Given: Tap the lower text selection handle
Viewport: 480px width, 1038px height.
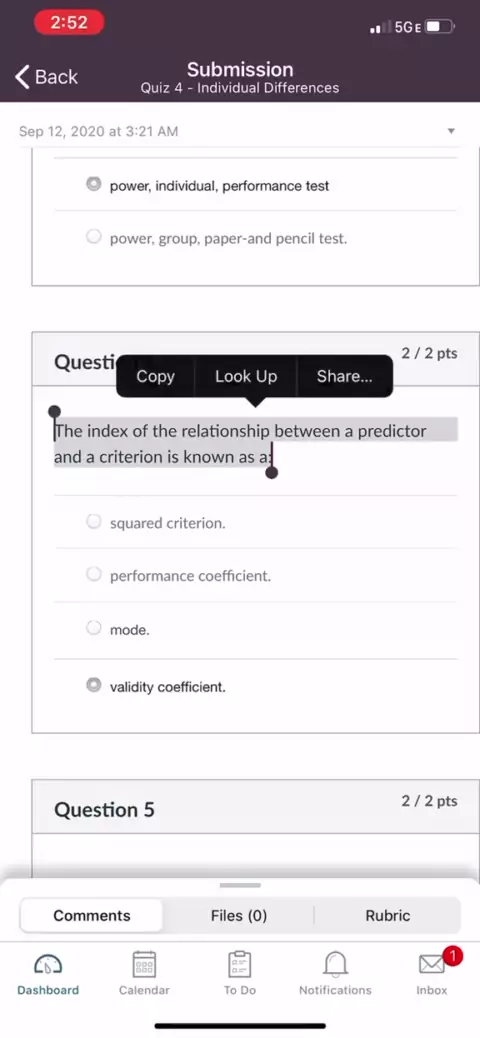Looking at the screenshot, I should coord(271,473).
